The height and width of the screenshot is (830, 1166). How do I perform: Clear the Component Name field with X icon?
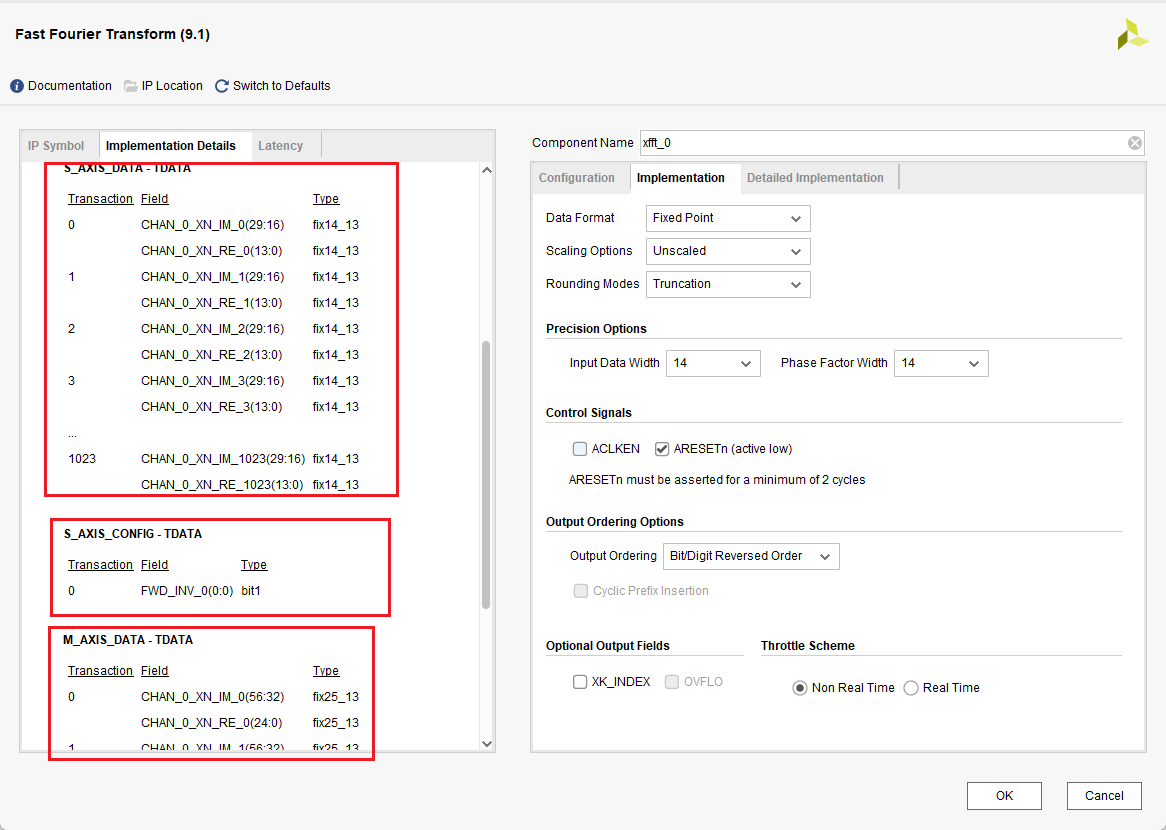1135,143
